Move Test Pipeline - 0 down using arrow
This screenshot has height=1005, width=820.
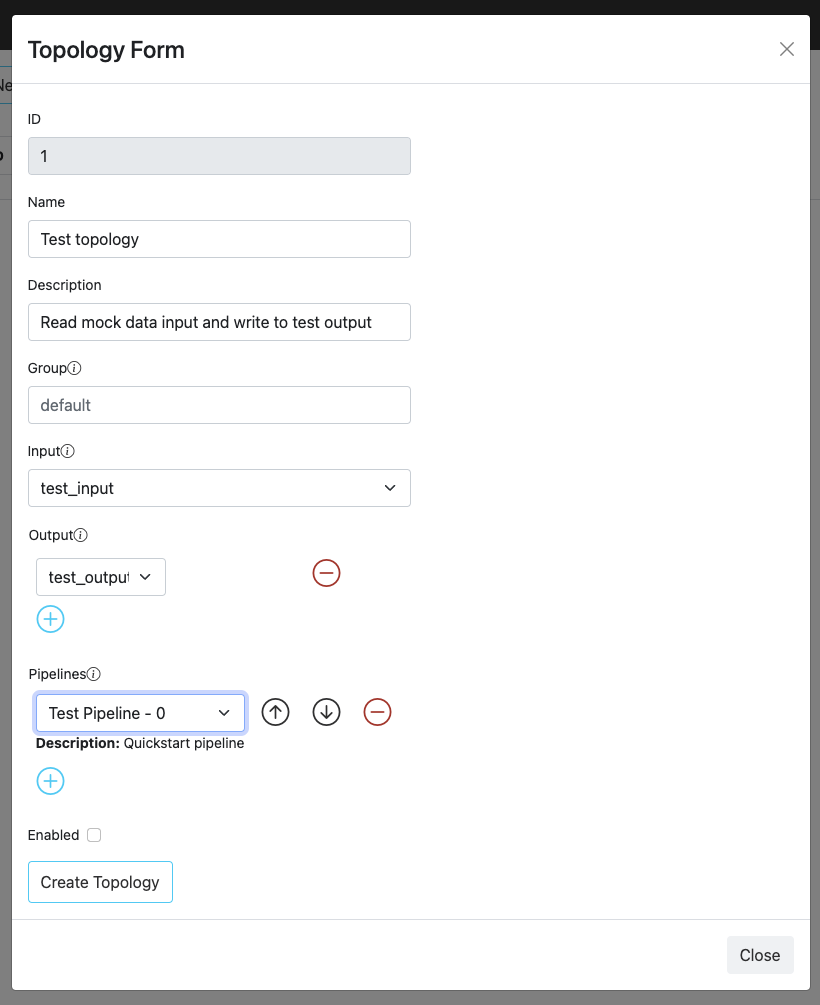click(326, 711)
